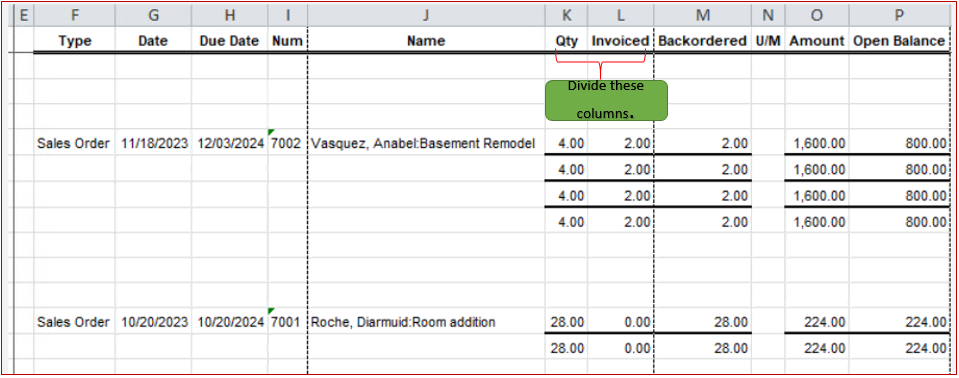
Task: Select 4.00 Qty in Vasquez row
Action: [x=566, y=143]
